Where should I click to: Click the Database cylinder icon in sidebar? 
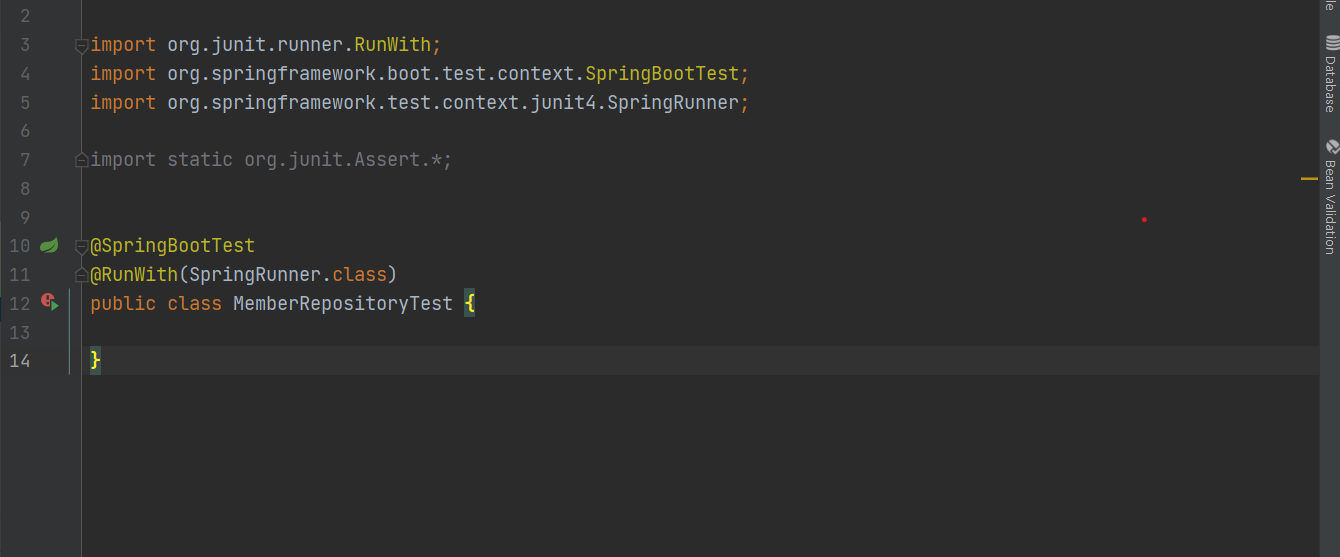1332,42
